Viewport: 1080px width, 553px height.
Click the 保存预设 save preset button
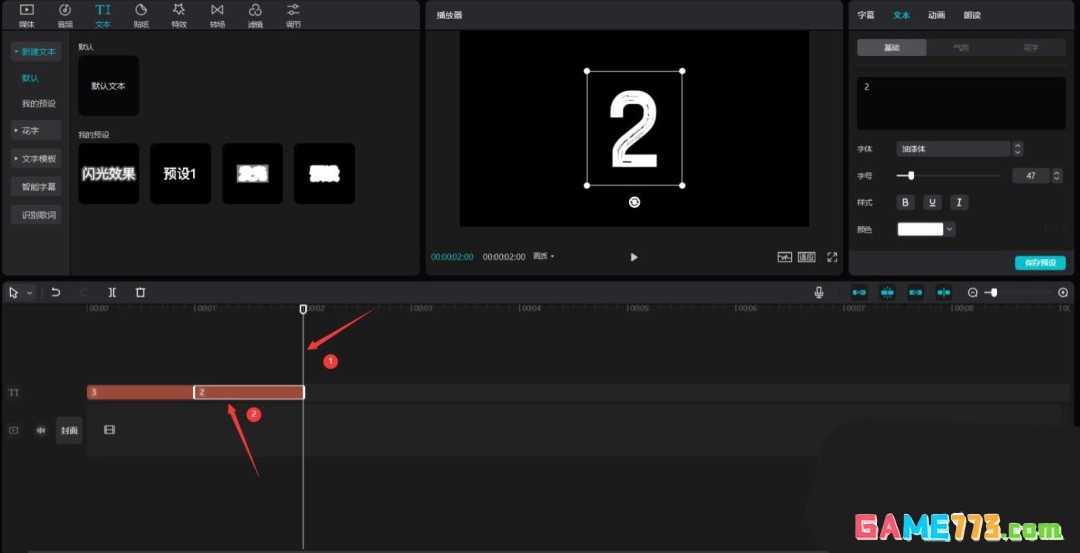[x=1040, y=263]
